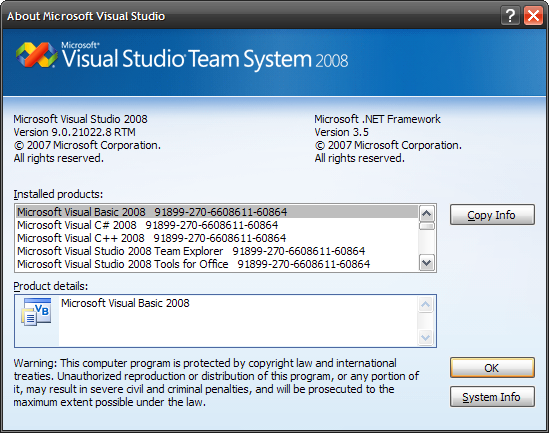
Task: Click the Visual Studio Team System 2008 banner title
Action: (x=205, y=57)
